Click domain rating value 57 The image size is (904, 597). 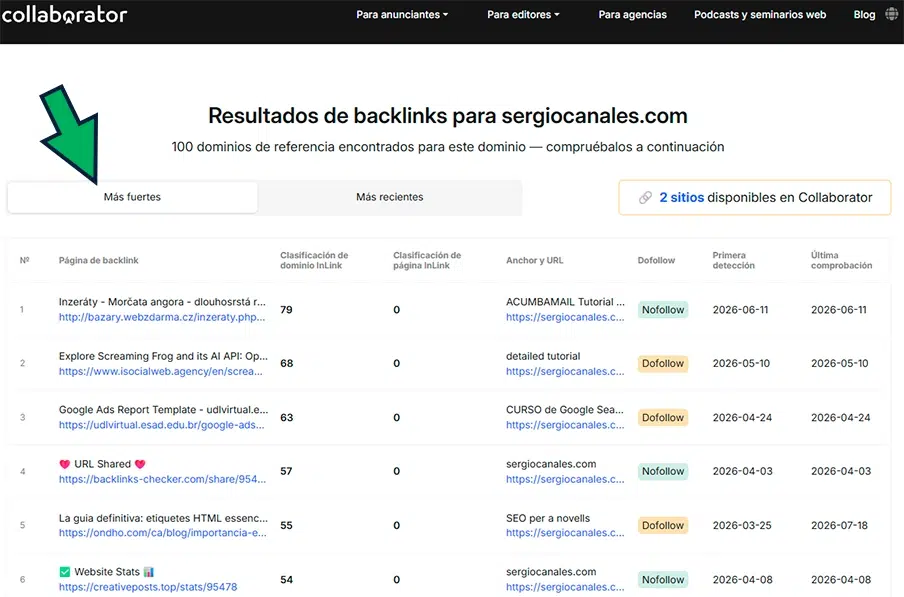287,471
